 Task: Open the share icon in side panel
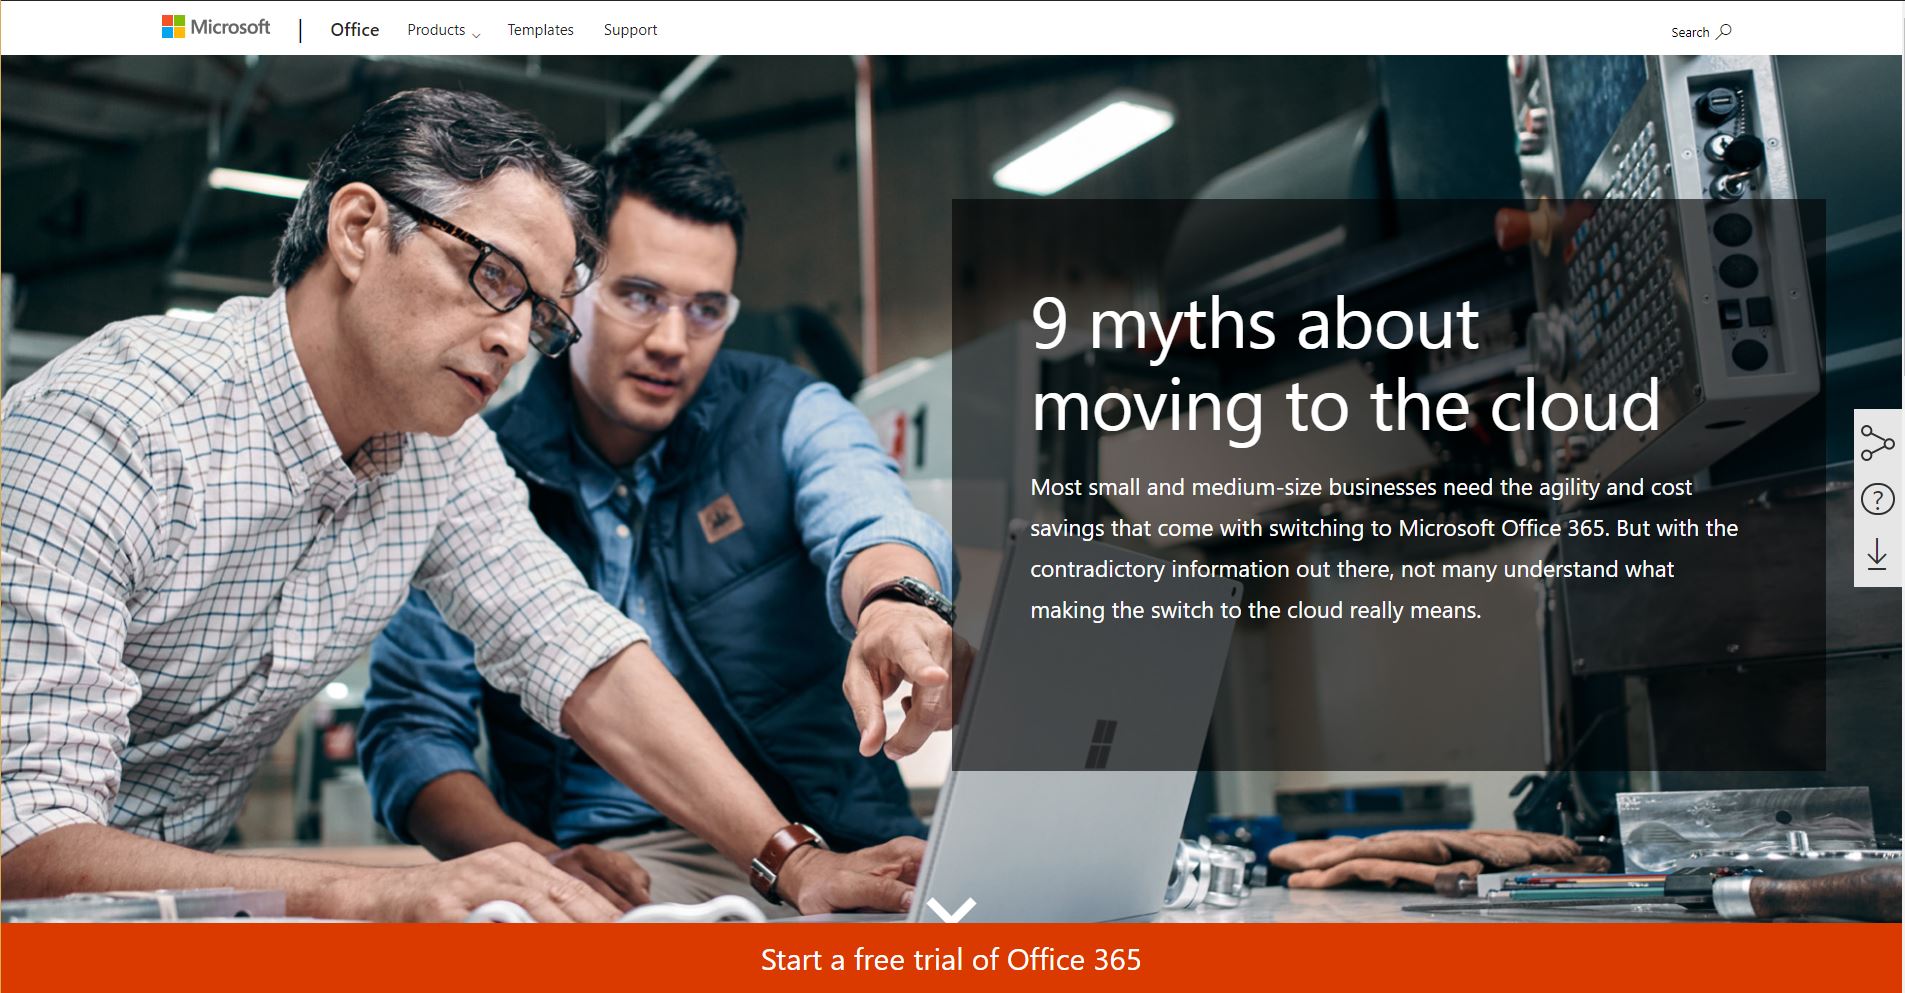1877,442
